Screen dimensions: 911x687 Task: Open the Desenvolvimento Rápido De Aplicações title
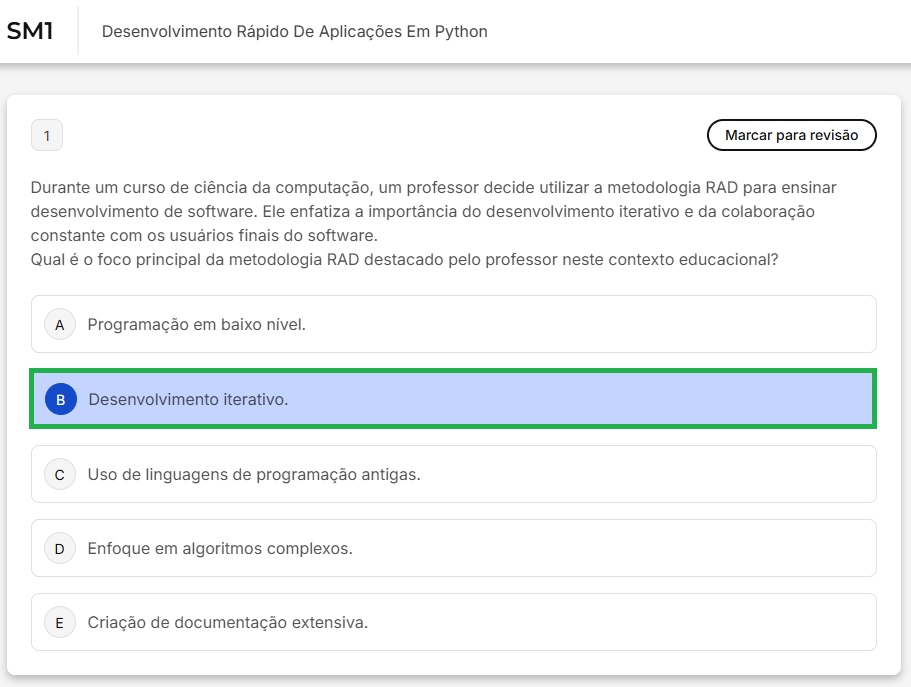click(294, 31)
